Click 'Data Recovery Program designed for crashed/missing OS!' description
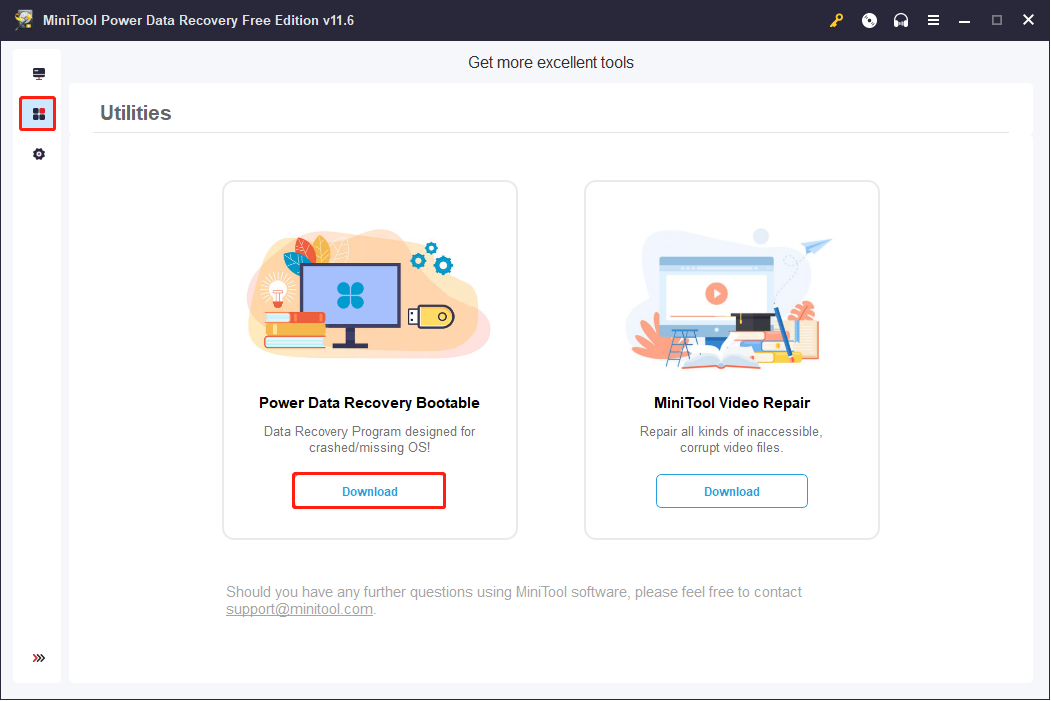1051x701 pixels. (369, 440)
